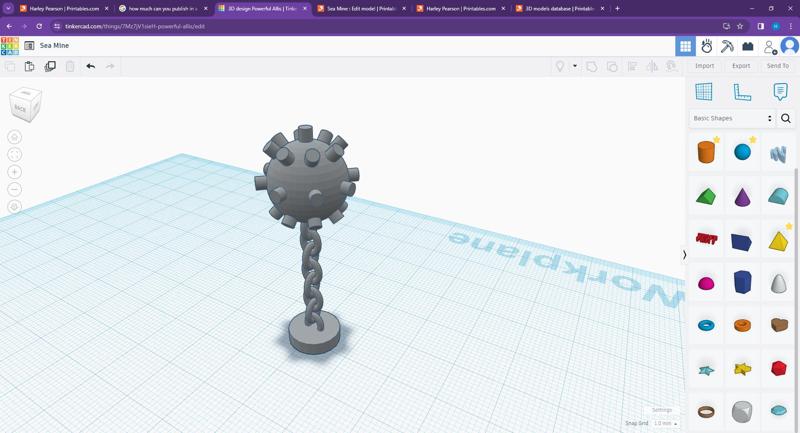Switch to the 3D models database tab
800x433 pixels.
(560, 9)
